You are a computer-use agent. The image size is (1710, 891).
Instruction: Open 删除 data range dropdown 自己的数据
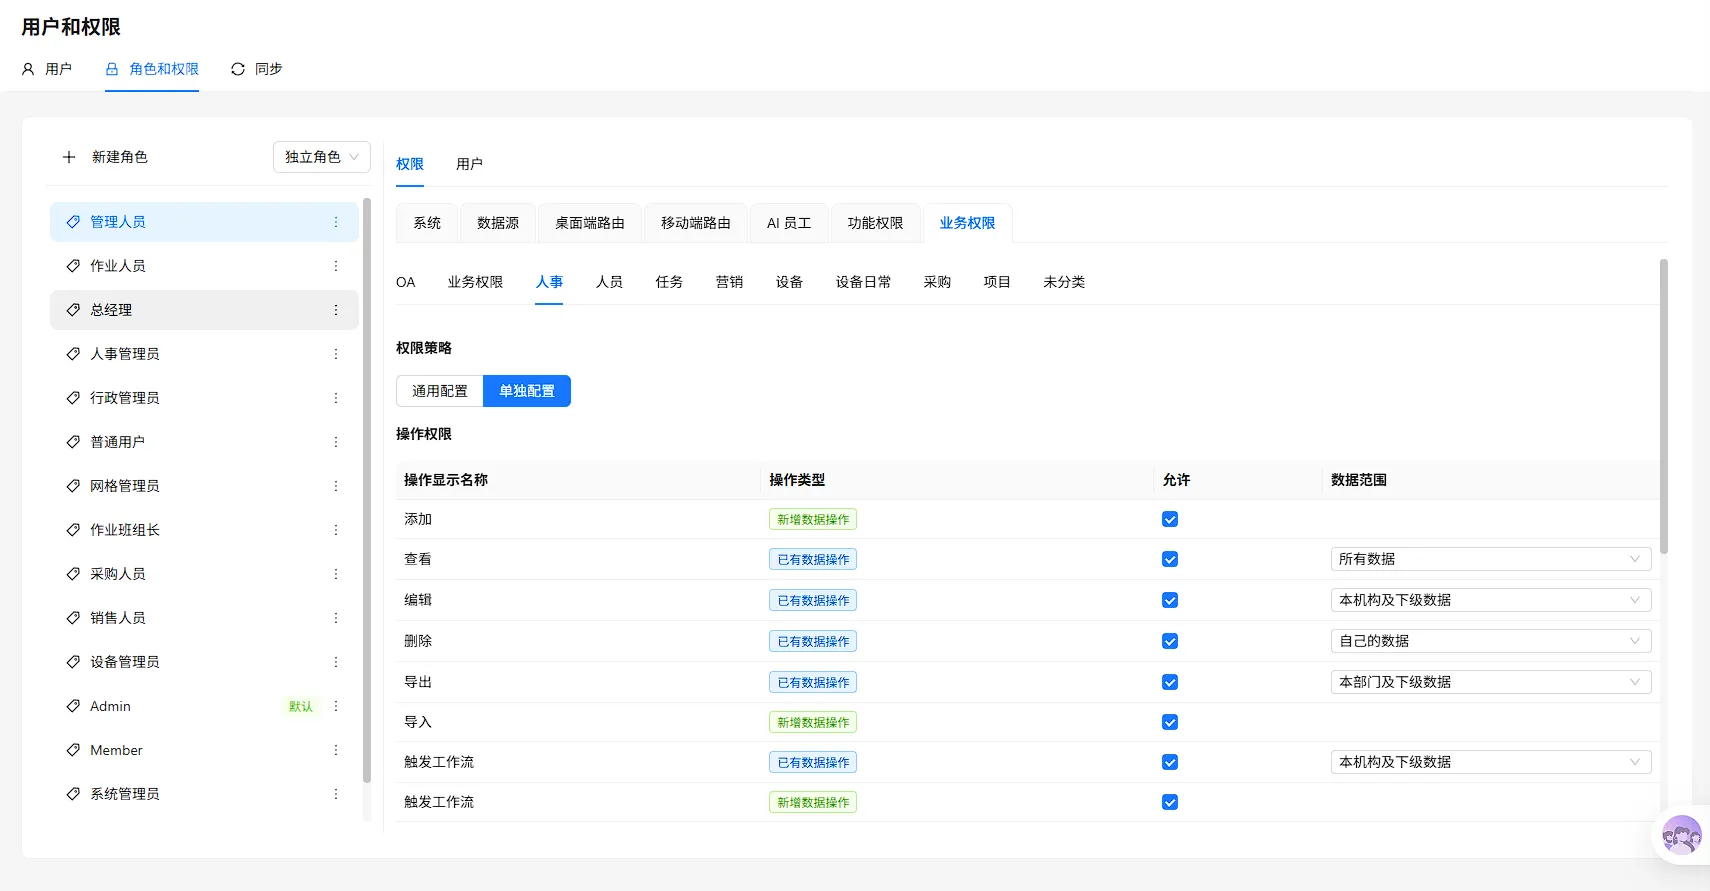(x=1491, y=641)
